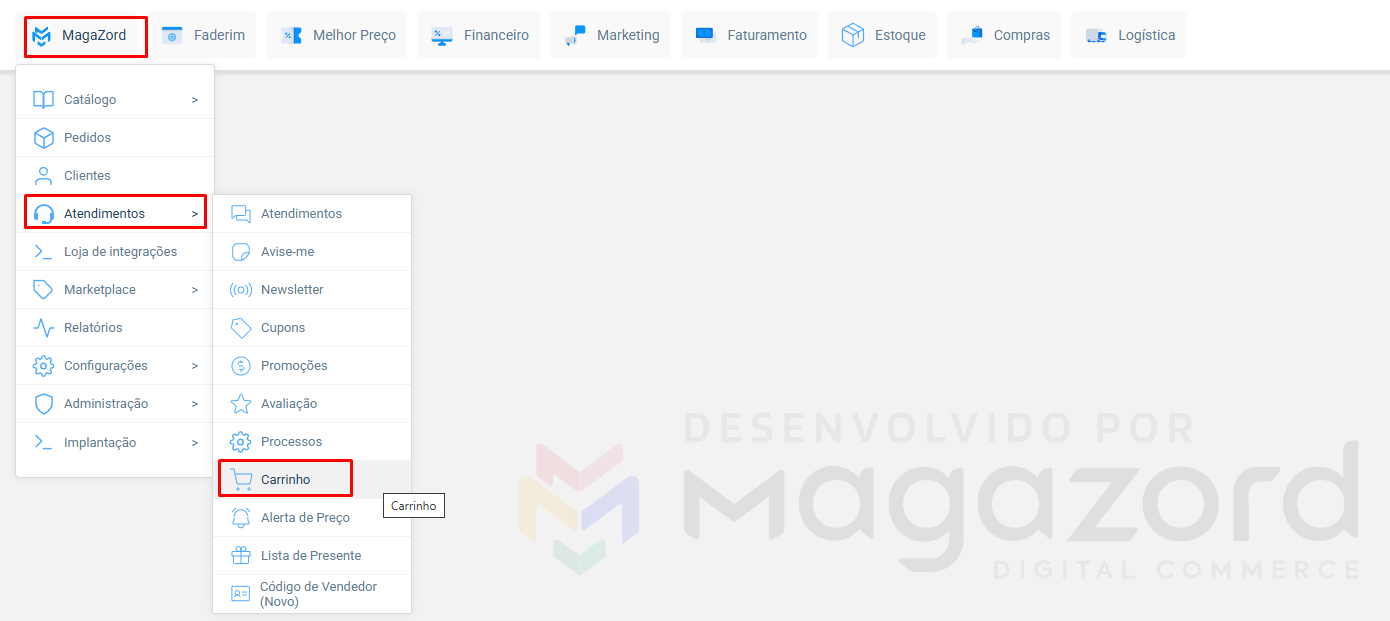The width and height of the screenshot is (1390, 621).
Task: Click the Alerta de Preço bell icon
Action: point(241,518)
